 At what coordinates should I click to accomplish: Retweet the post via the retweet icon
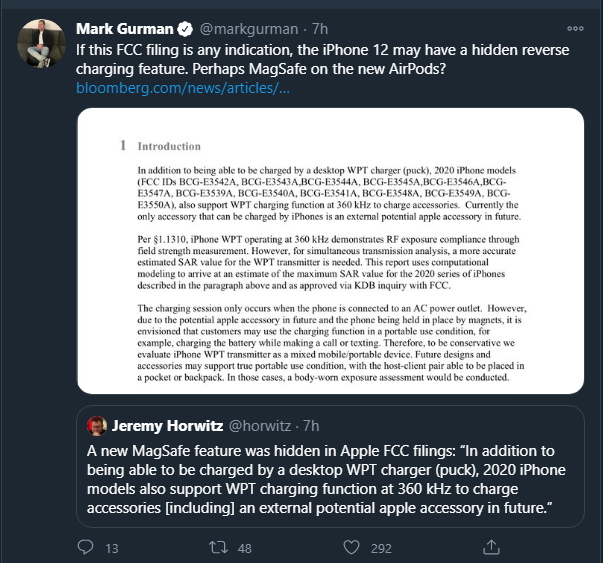218,547
